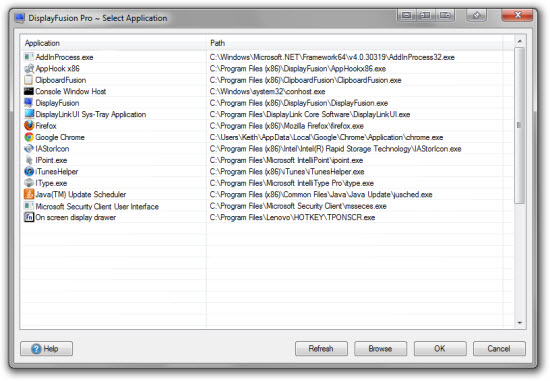
Task: Click the Cancel button
Action: 499,349
